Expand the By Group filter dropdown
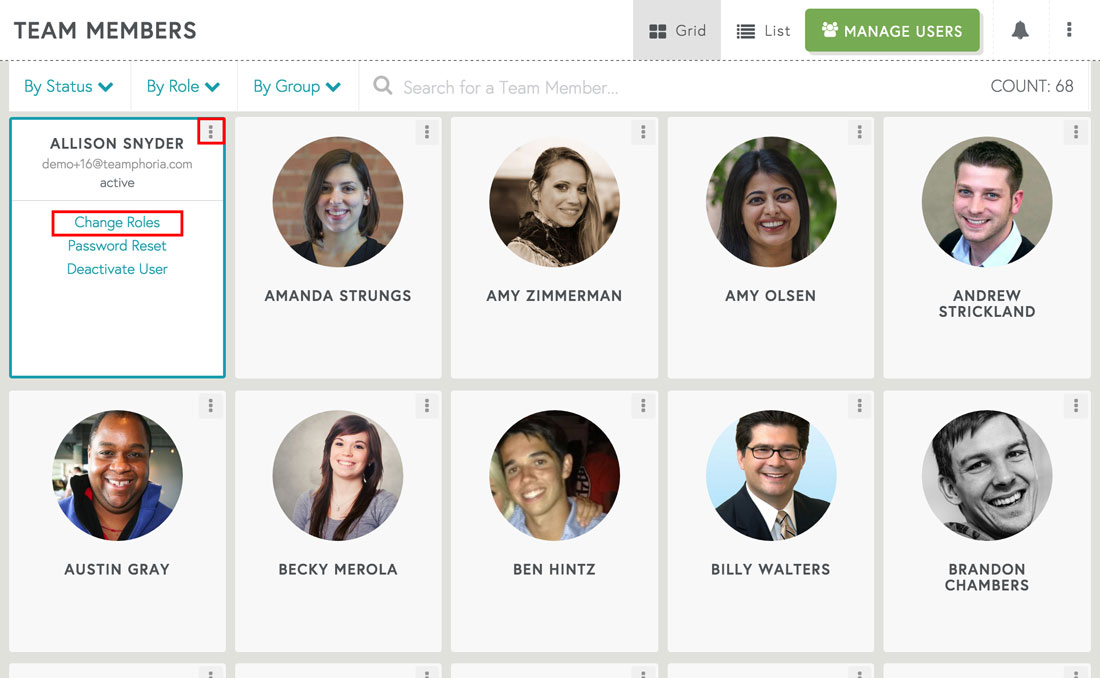The width and height of the screenshot is (1100, 678). click(296, 87)
